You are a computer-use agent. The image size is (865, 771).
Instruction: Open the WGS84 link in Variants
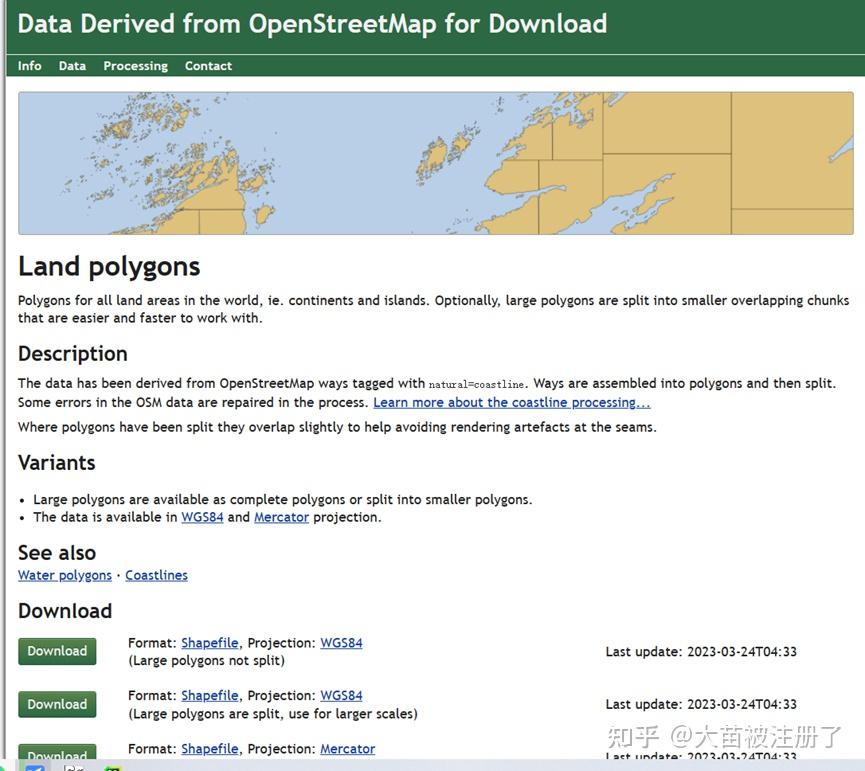click(x=202, y=517)
